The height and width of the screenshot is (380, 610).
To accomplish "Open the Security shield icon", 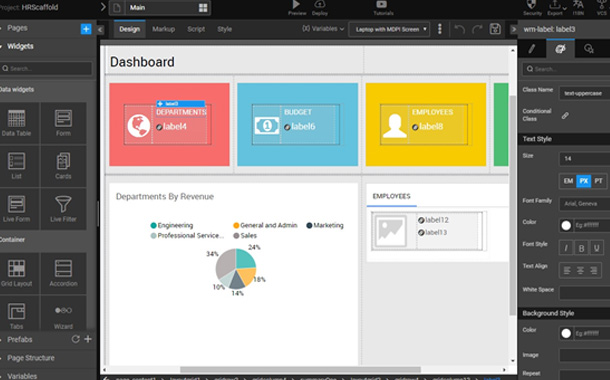I will coord(531,4).
